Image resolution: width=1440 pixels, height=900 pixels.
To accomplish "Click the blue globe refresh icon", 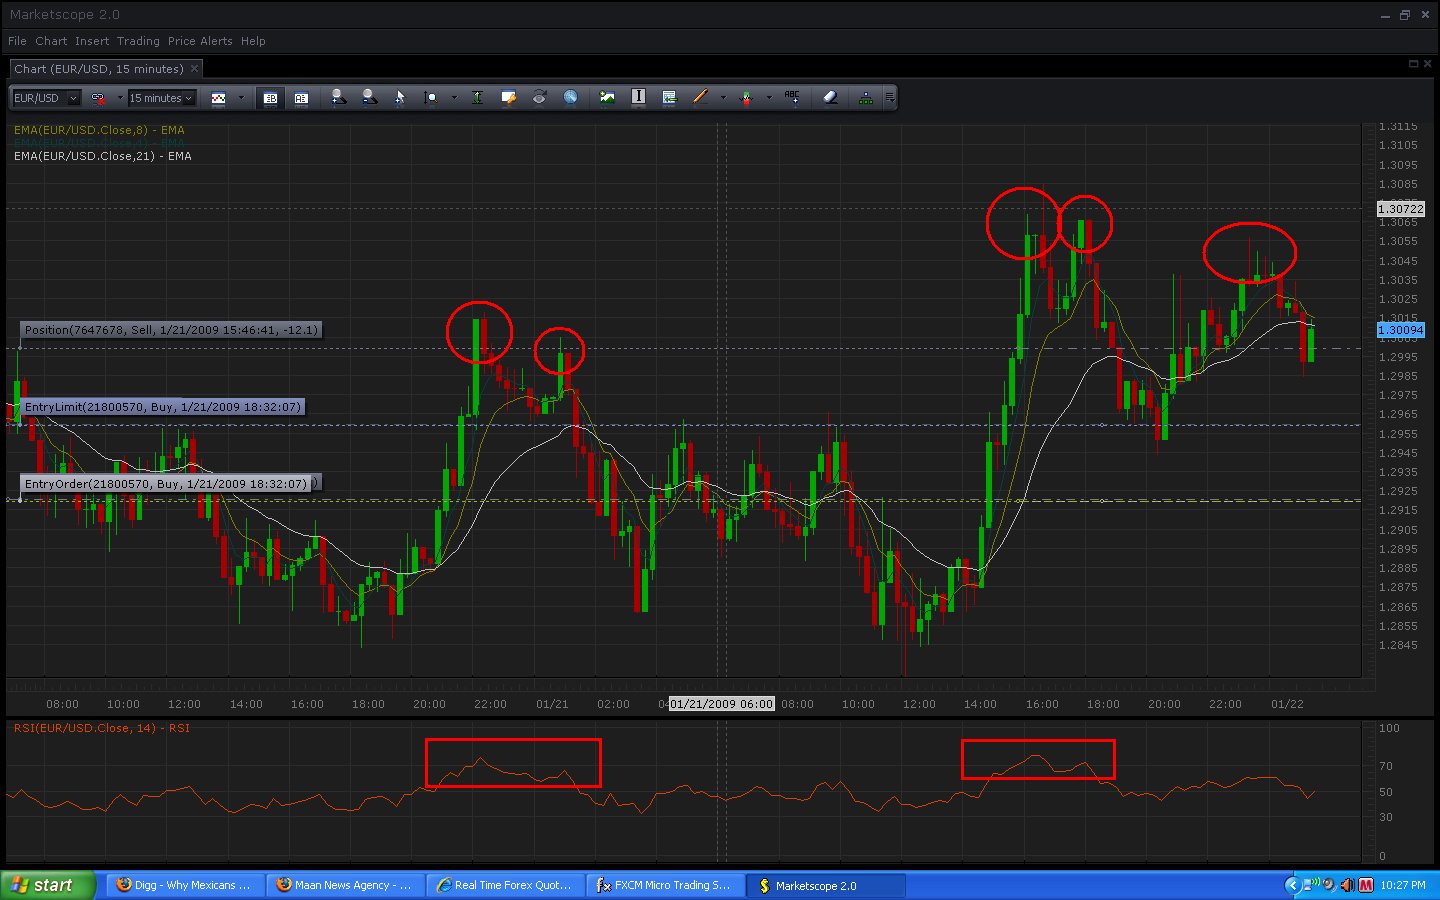I will click(x=570, y=98).
